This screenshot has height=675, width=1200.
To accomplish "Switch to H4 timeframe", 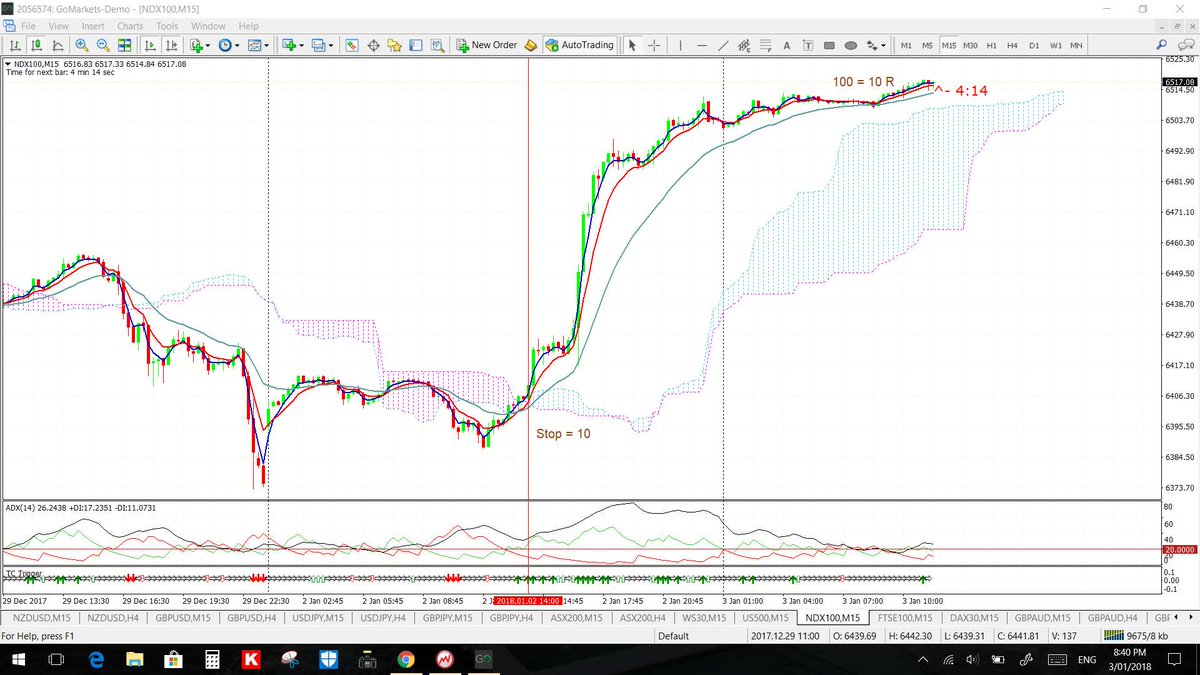I will 1012,45.
